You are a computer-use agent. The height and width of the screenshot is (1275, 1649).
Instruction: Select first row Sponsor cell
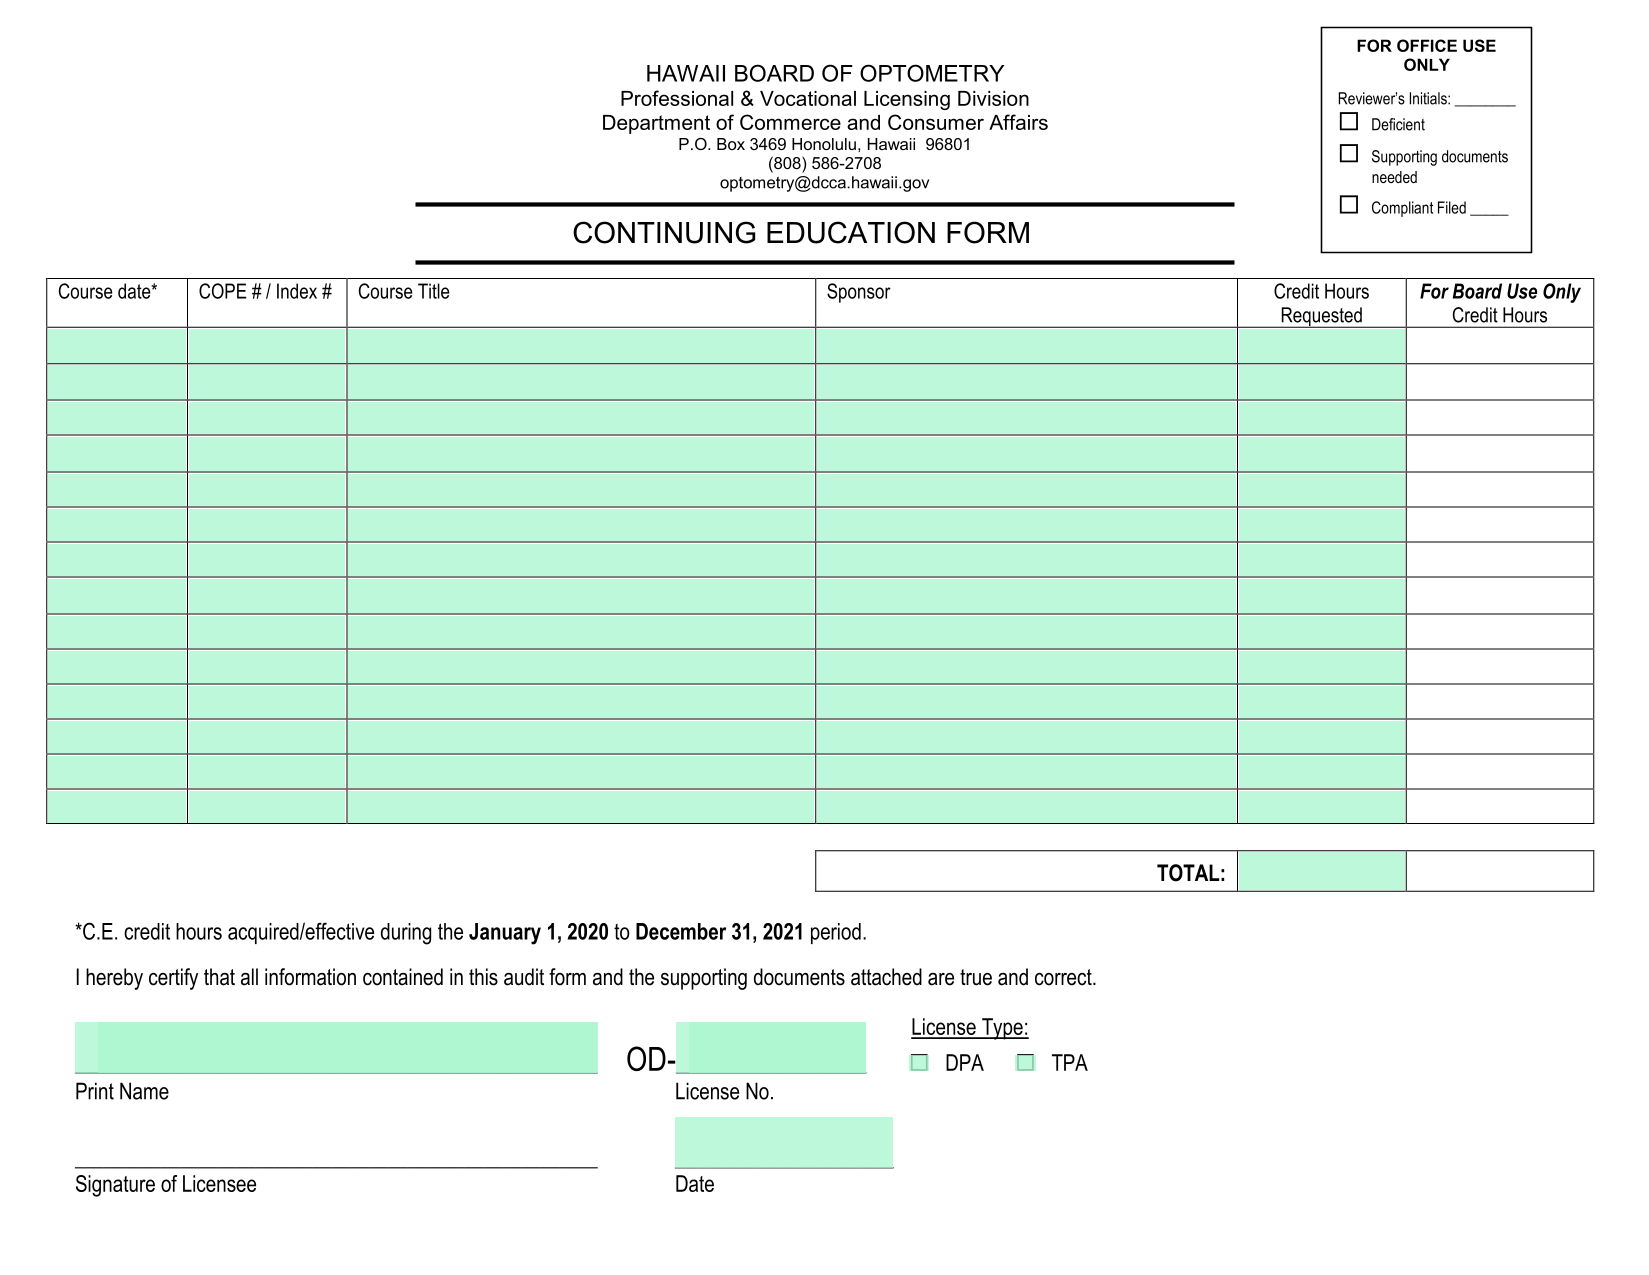(x=1026, y=346)
